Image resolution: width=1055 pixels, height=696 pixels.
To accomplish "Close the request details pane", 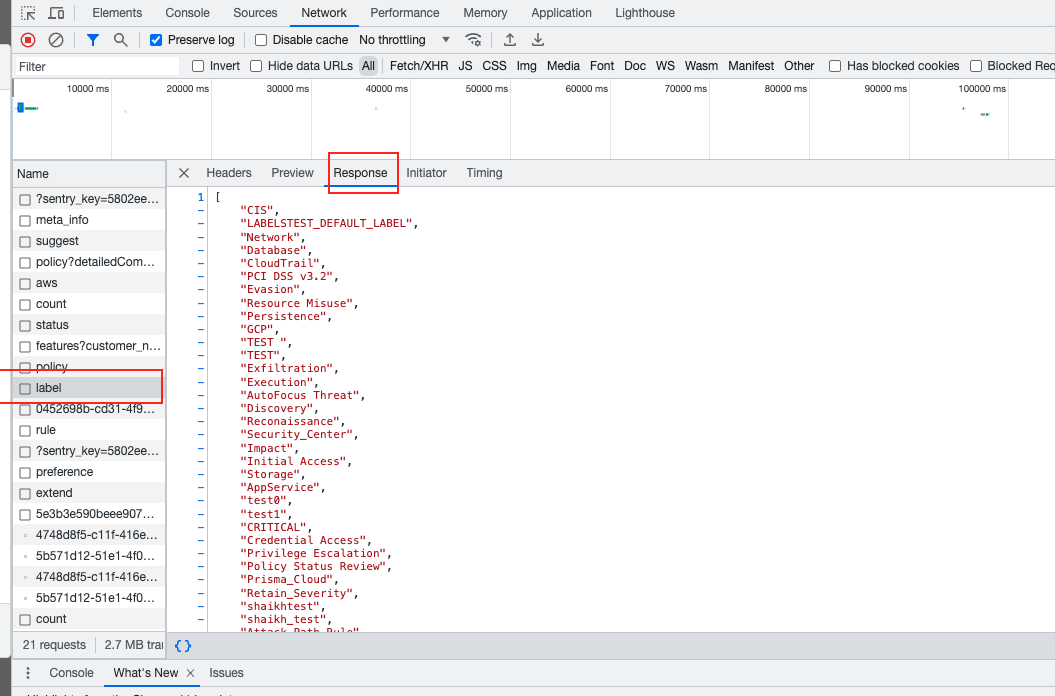I will tap(184, 173).
